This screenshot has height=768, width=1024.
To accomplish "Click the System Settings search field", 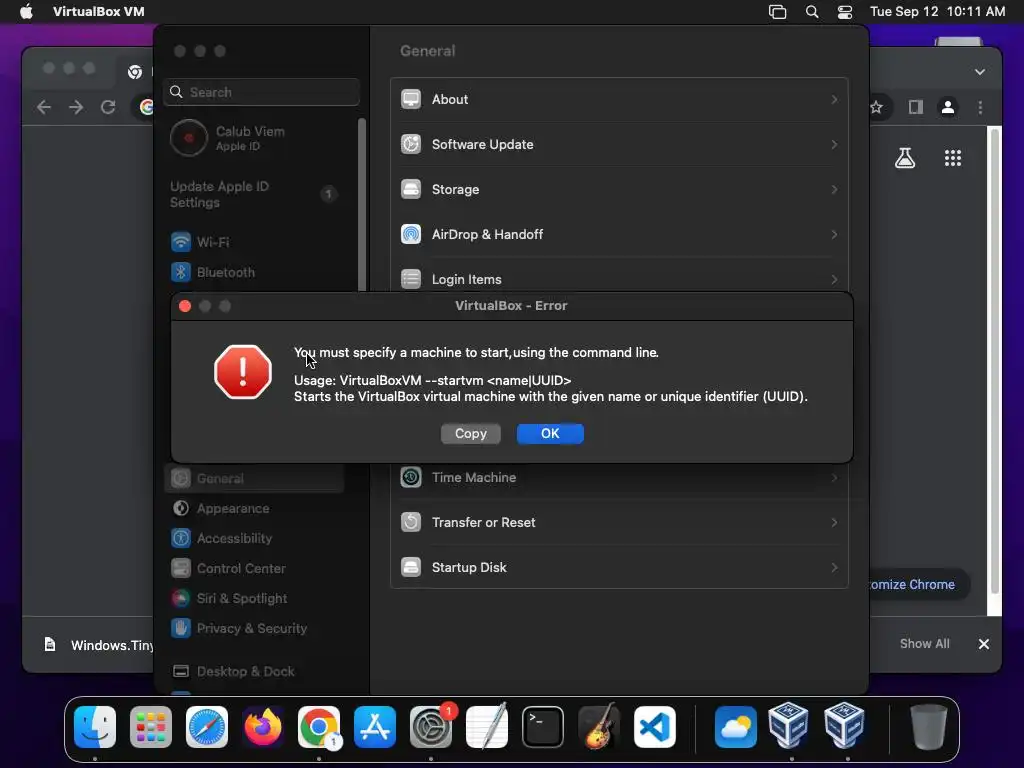I will (261, 92).
